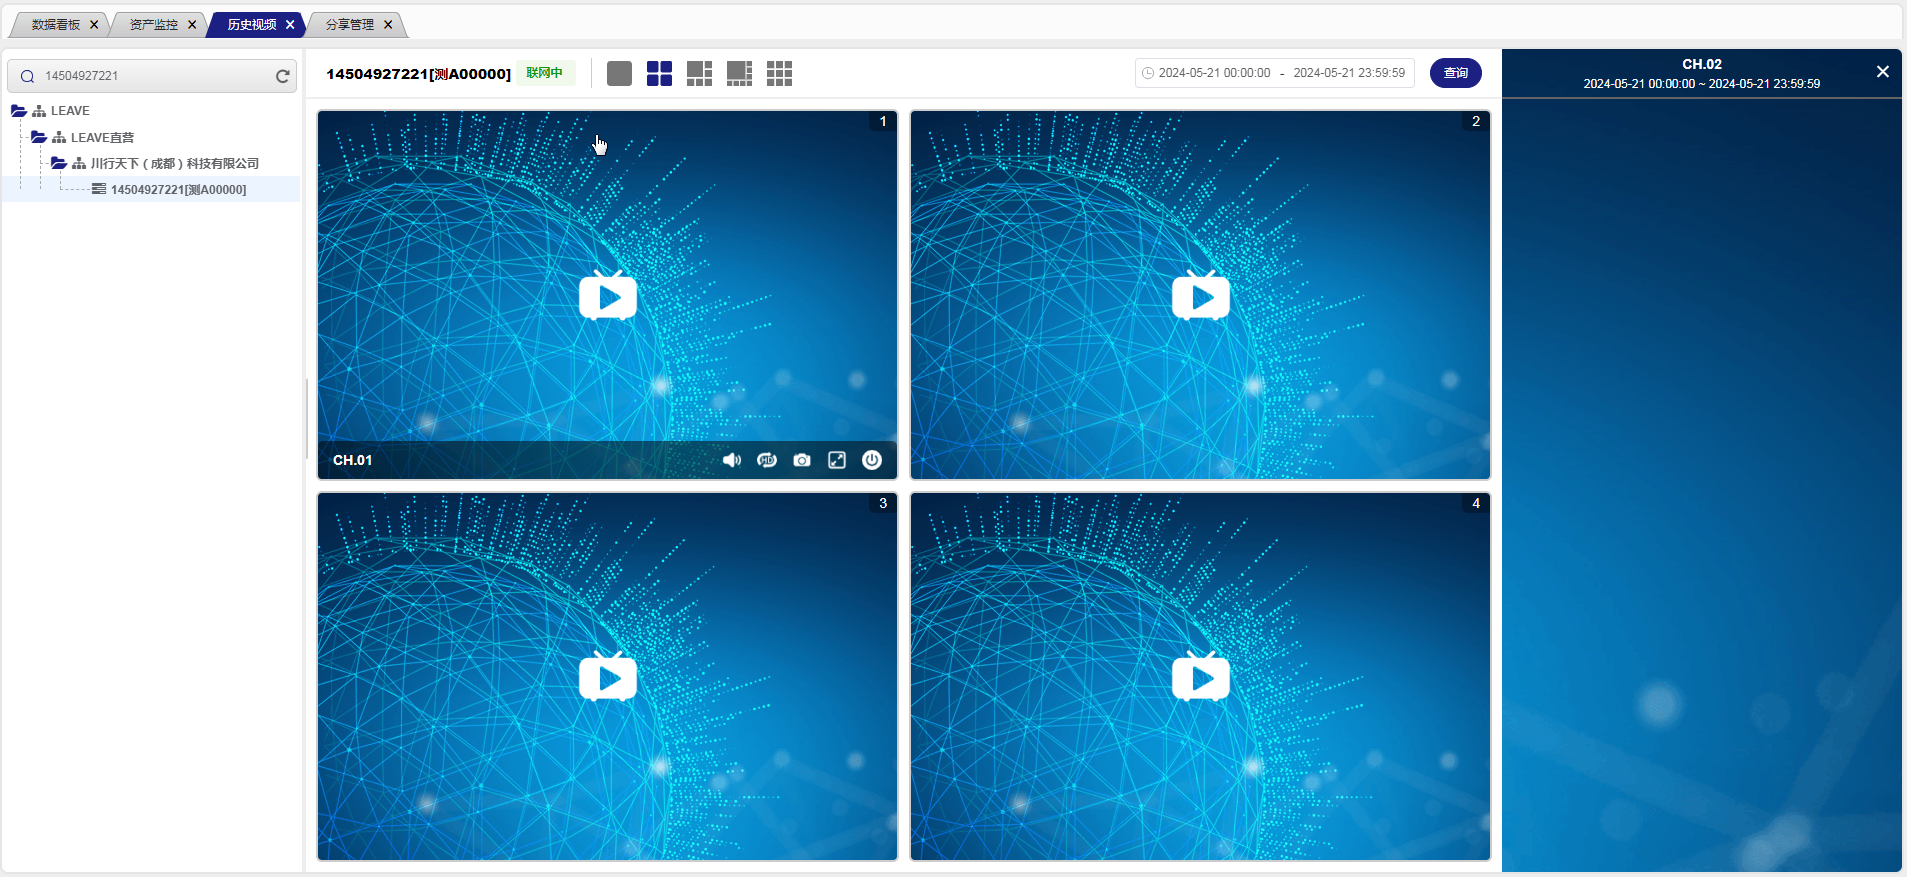
Task: Activate the four-pane grid layout
Action: [x=659, y=73]
